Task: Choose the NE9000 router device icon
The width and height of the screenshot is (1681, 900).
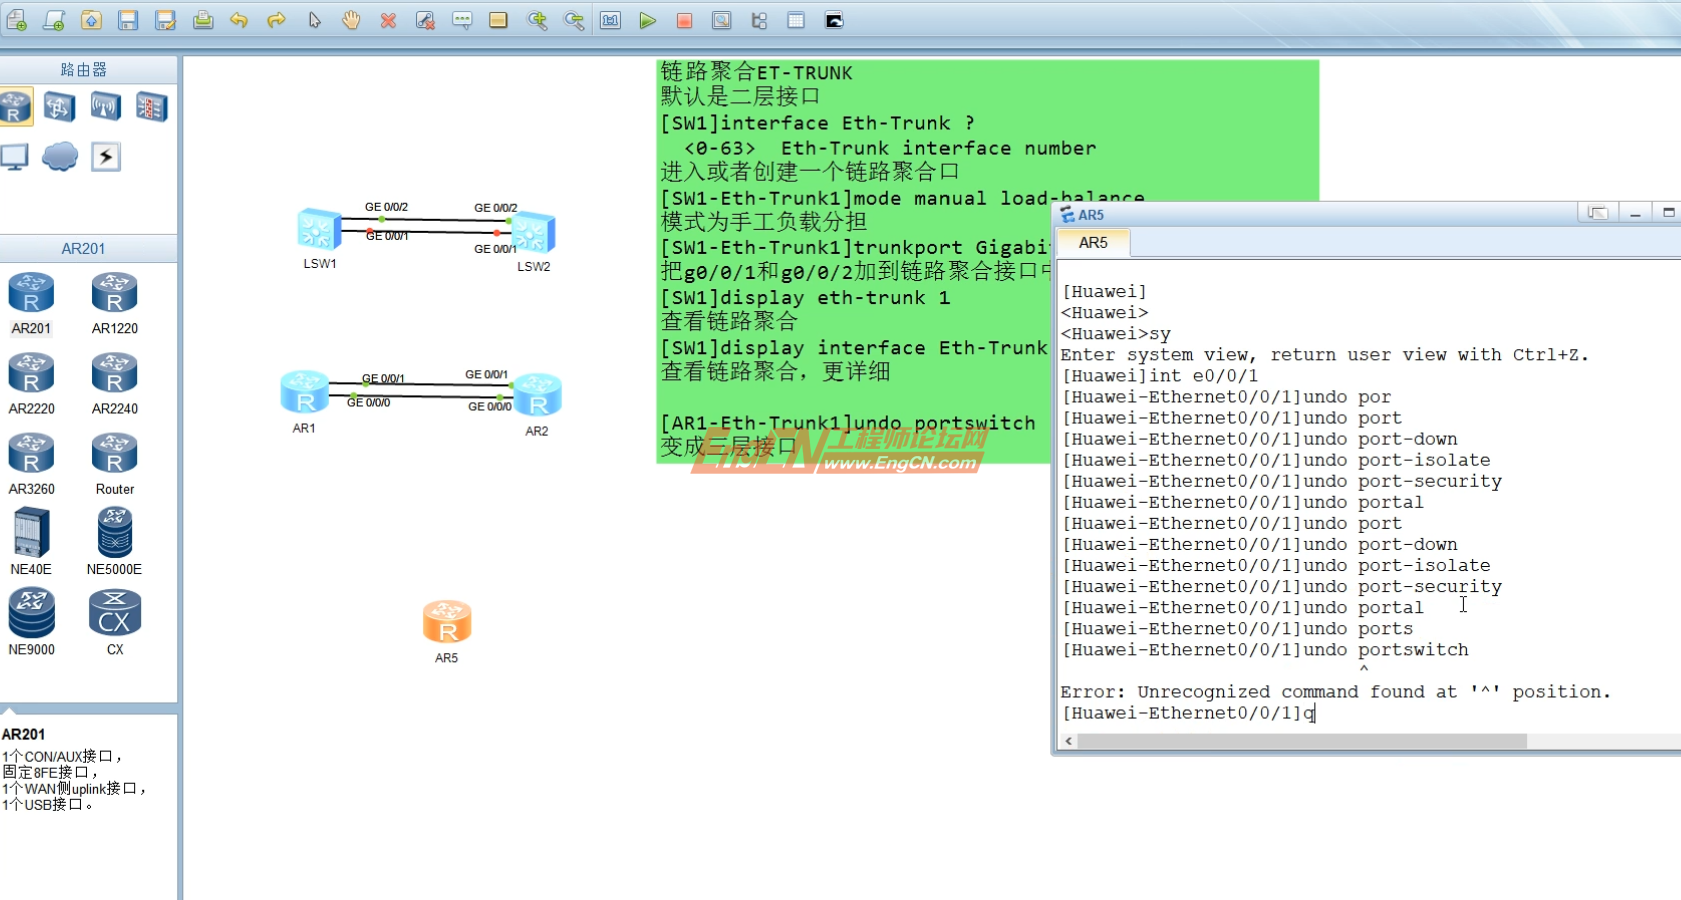Action: click(31, 612)
